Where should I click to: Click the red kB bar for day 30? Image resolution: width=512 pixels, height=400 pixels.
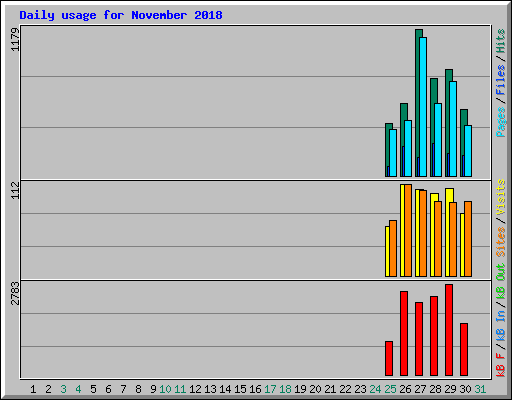click(464, 349)
